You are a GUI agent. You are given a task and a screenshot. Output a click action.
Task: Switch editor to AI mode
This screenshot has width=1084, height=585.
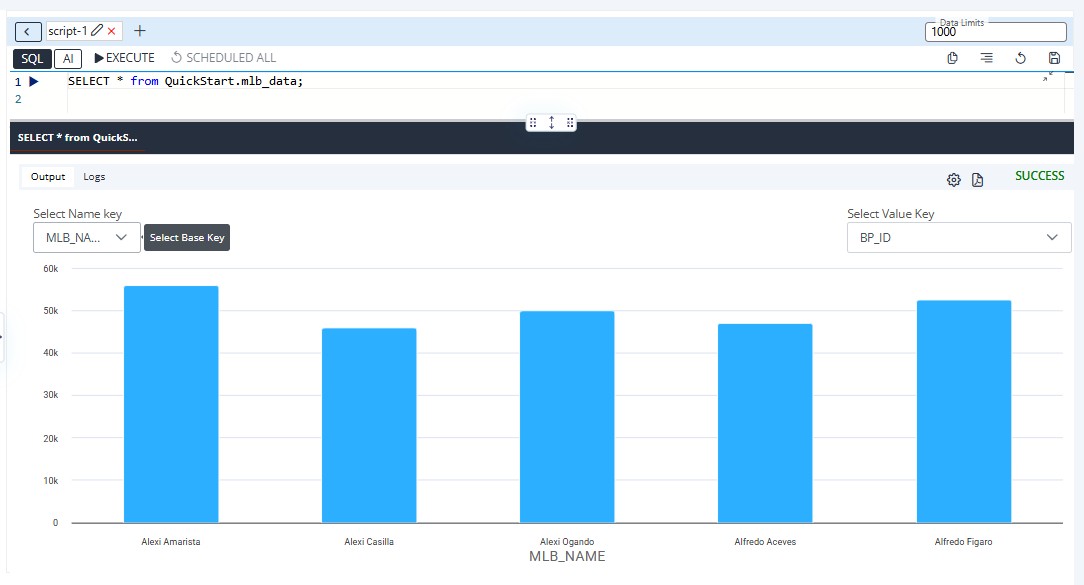click(x=68, y=58)
